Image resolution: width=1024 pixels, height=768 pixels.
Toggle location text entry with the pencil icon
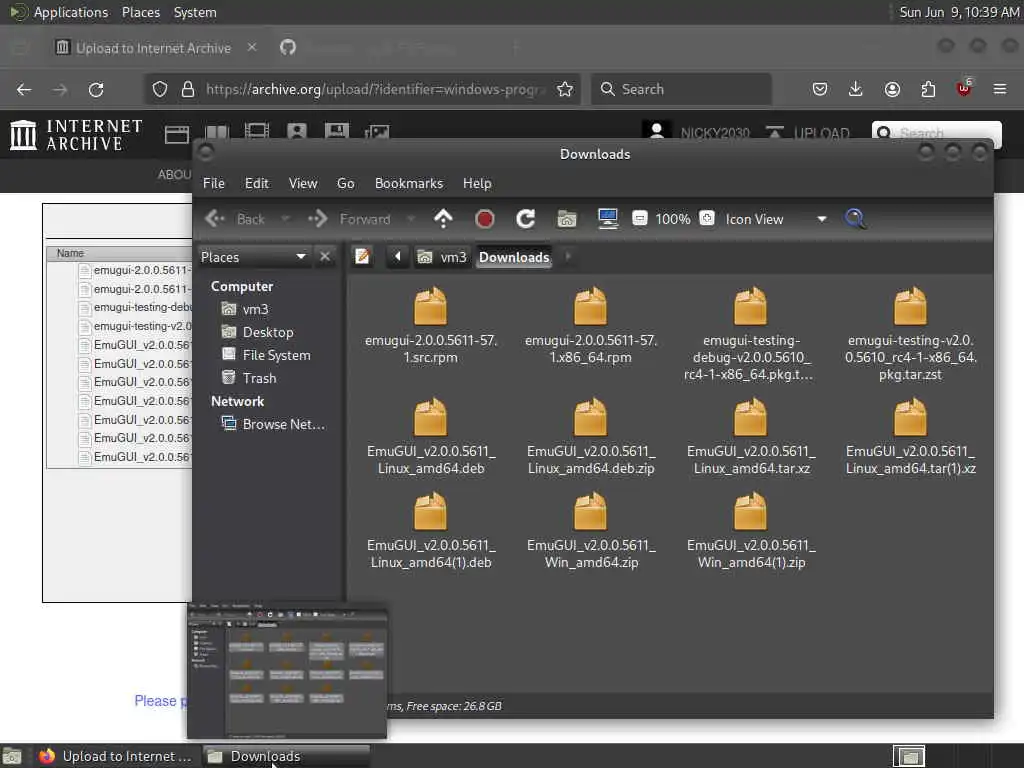tap(362, 257)
